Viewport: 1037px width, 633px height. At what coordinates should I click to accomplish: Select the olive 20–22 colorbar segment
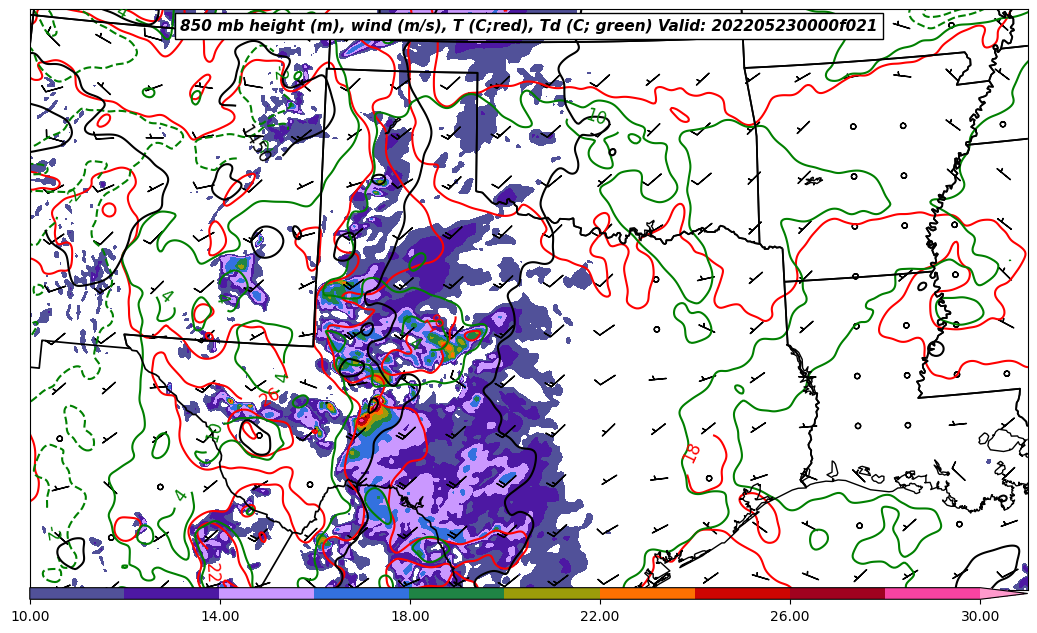(552, 593)
